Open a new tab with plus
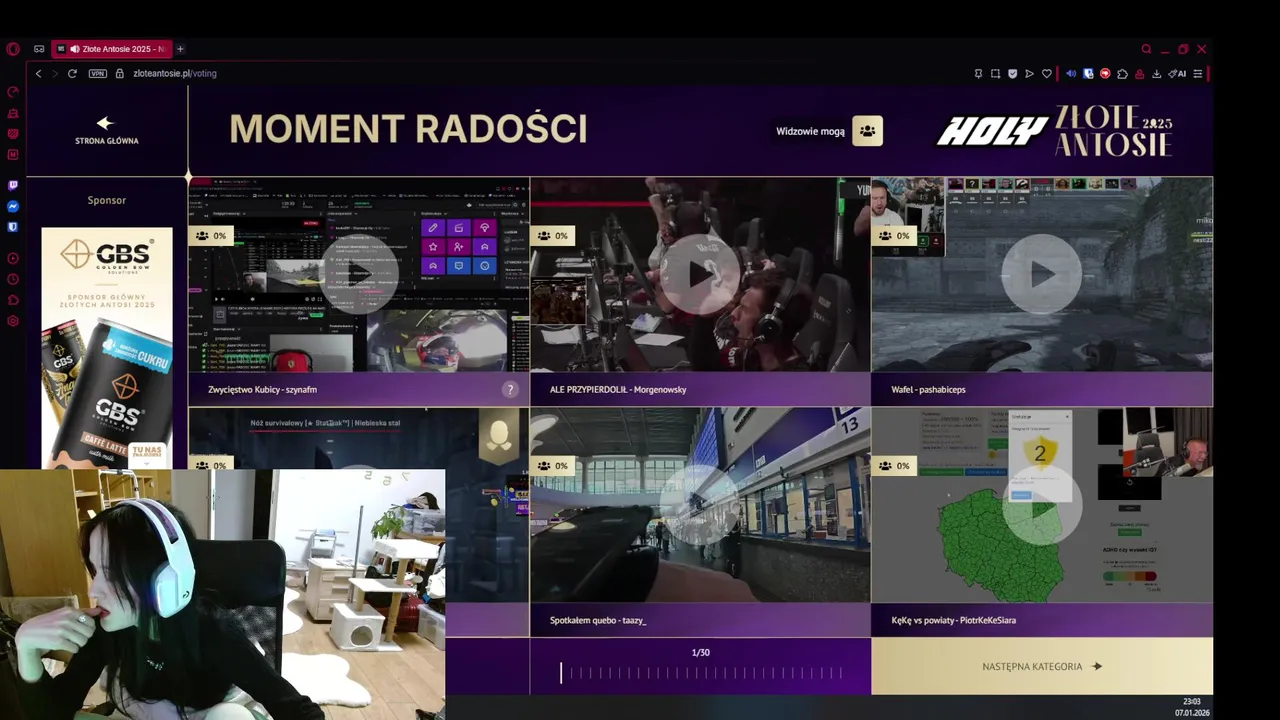Screen dimensions: 1280x720 [x=180, y=49]
